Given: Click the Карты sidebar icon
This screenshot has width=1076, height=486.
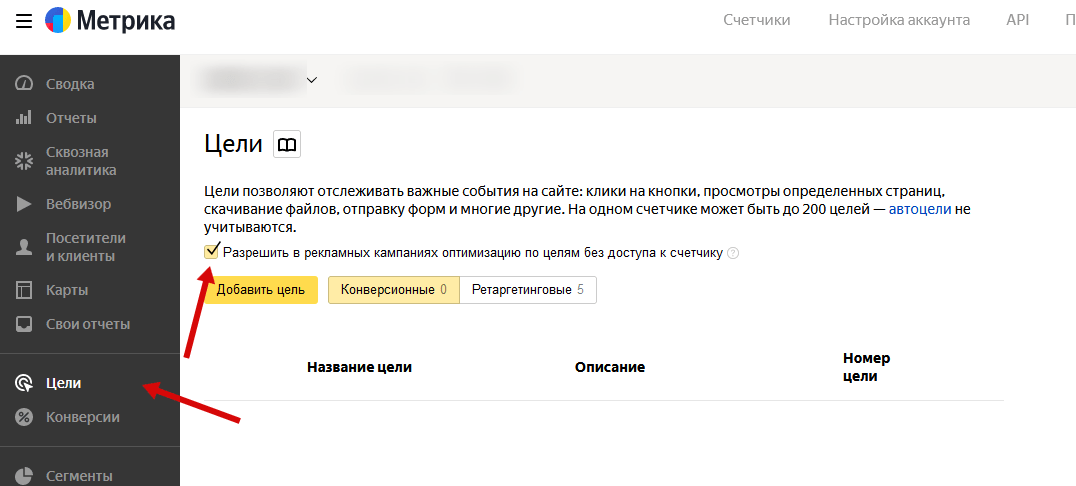Looking at the screenshot, I should pos(25,290).
